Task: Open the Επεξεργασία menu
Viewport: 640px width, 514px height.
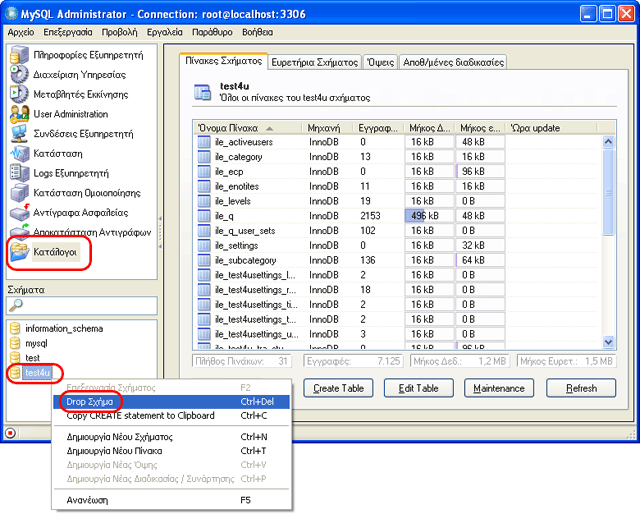Action: click(68, 32)
